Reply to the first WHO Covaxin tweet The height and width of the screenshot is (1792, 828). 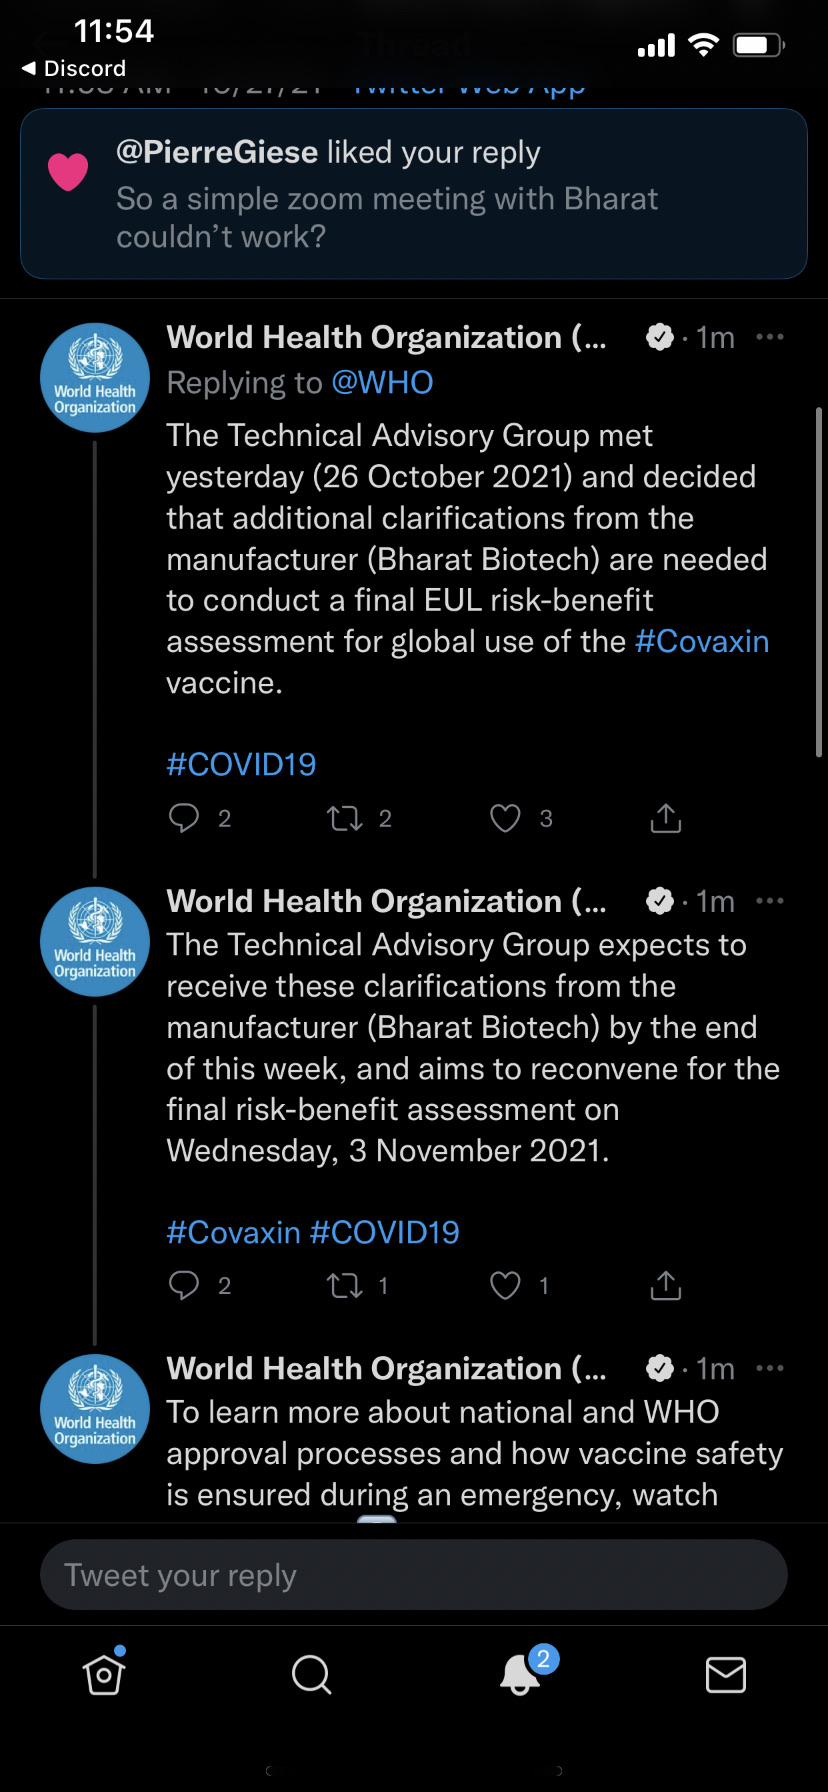click(x=184, y=818)
